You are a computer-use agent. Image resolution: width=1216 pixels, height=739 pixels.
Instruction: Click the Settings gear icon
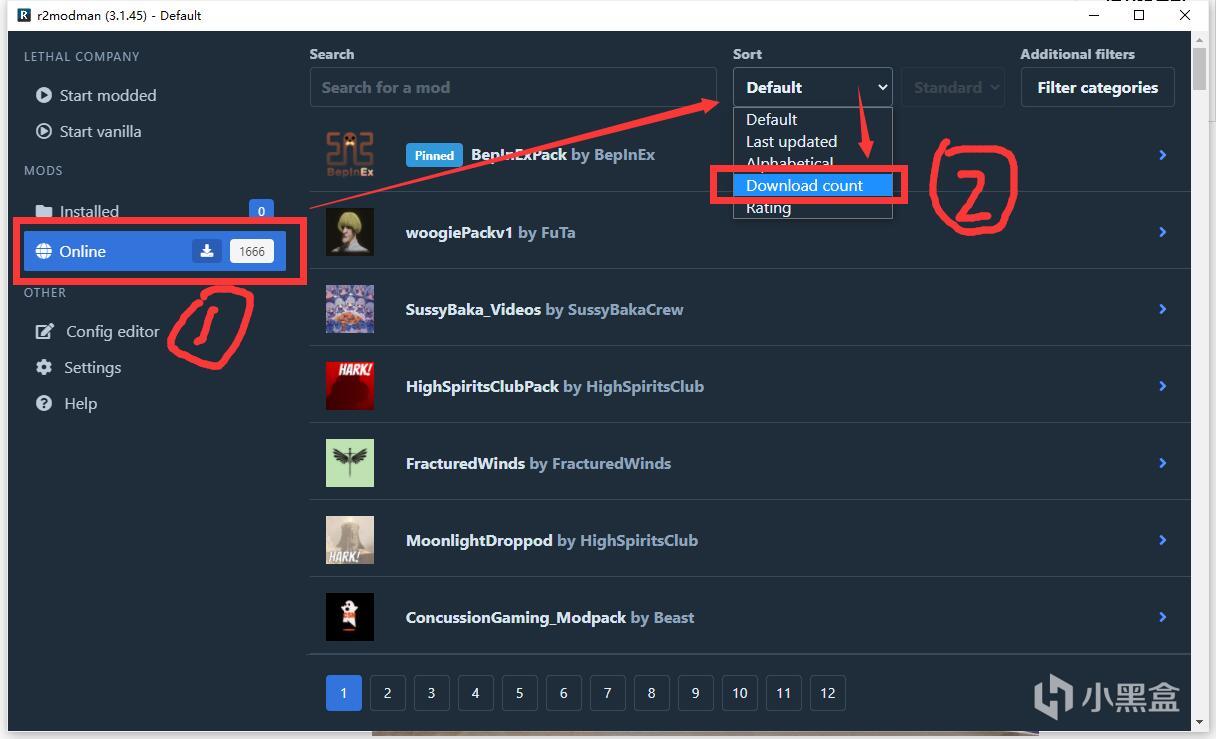pyautogui.click(x=44, y=367)
